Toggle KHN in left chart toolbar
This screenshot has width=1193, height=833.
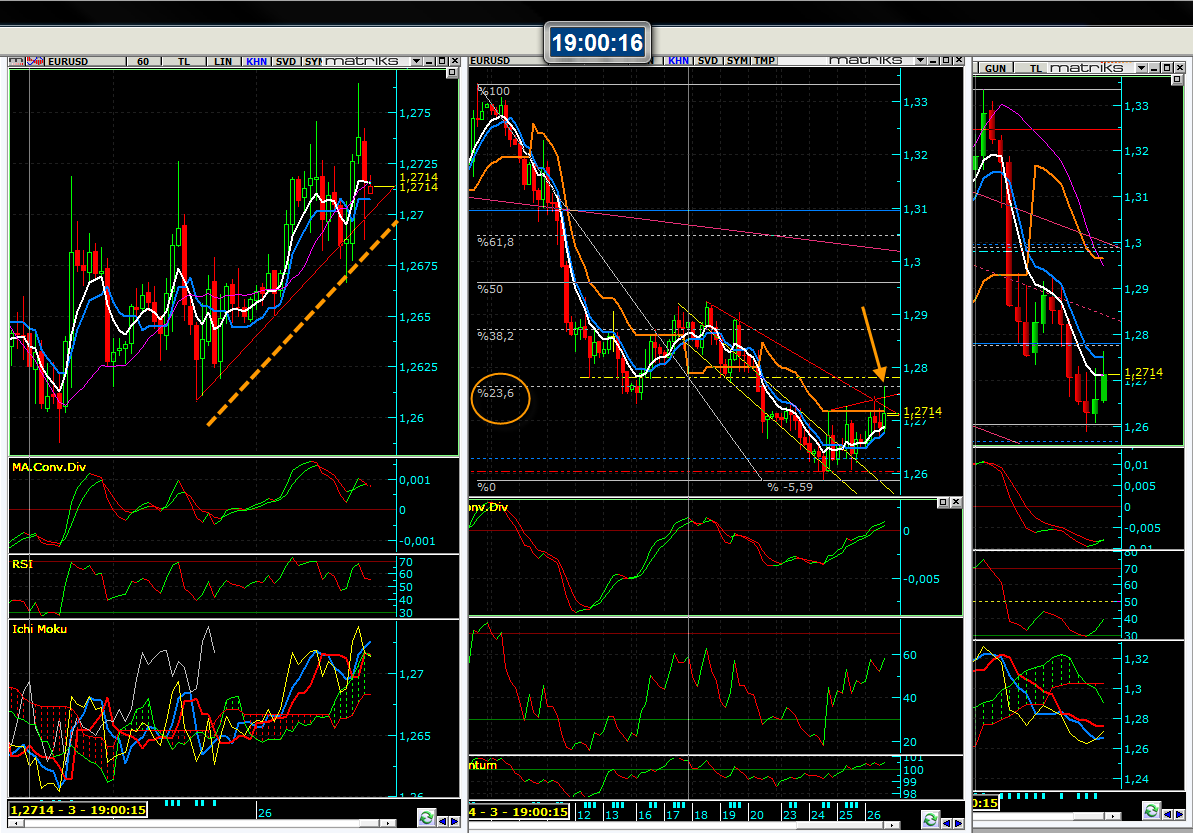pyautogui.click(x=257, y=61)
